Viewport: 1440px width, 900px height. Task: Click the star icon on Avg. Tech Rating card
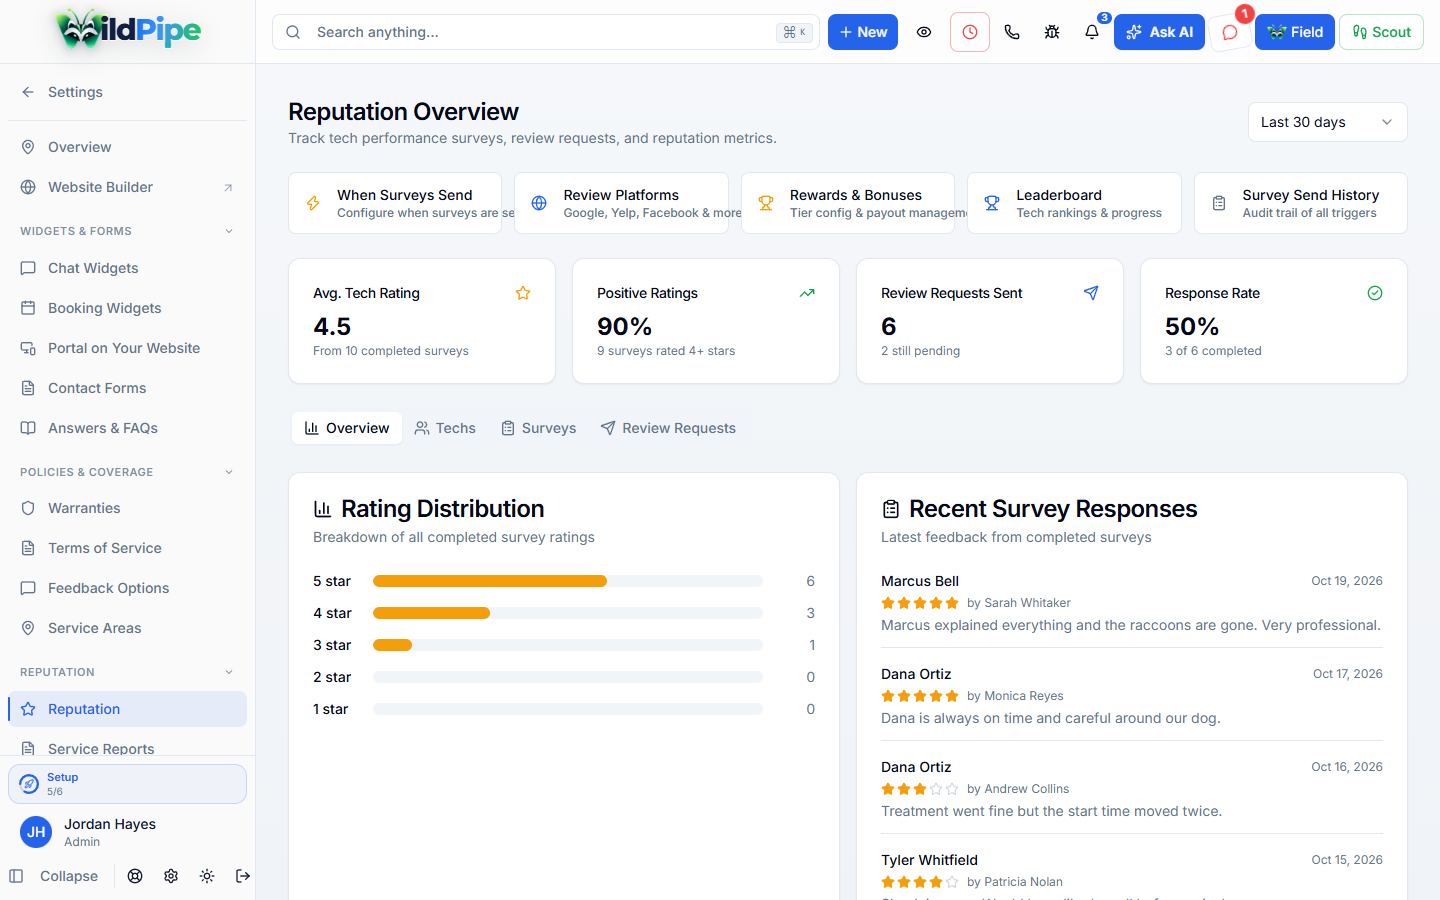523,293
